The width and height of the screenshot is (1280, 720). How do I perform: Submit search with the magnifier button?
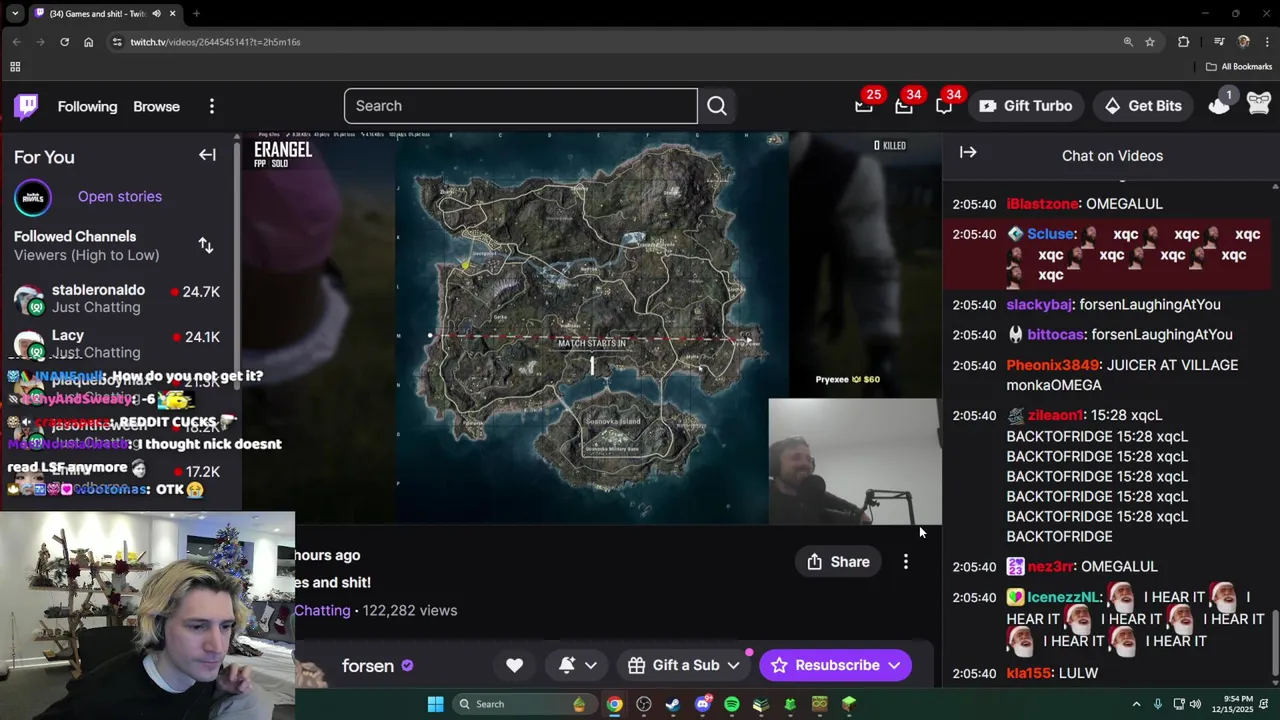point(717,106)
